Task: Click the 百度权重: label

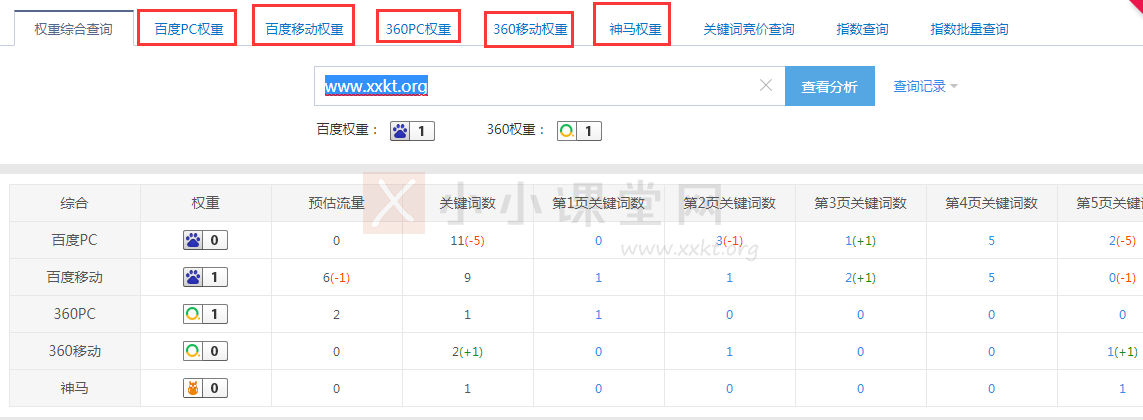Action: [x=348, y=131]
